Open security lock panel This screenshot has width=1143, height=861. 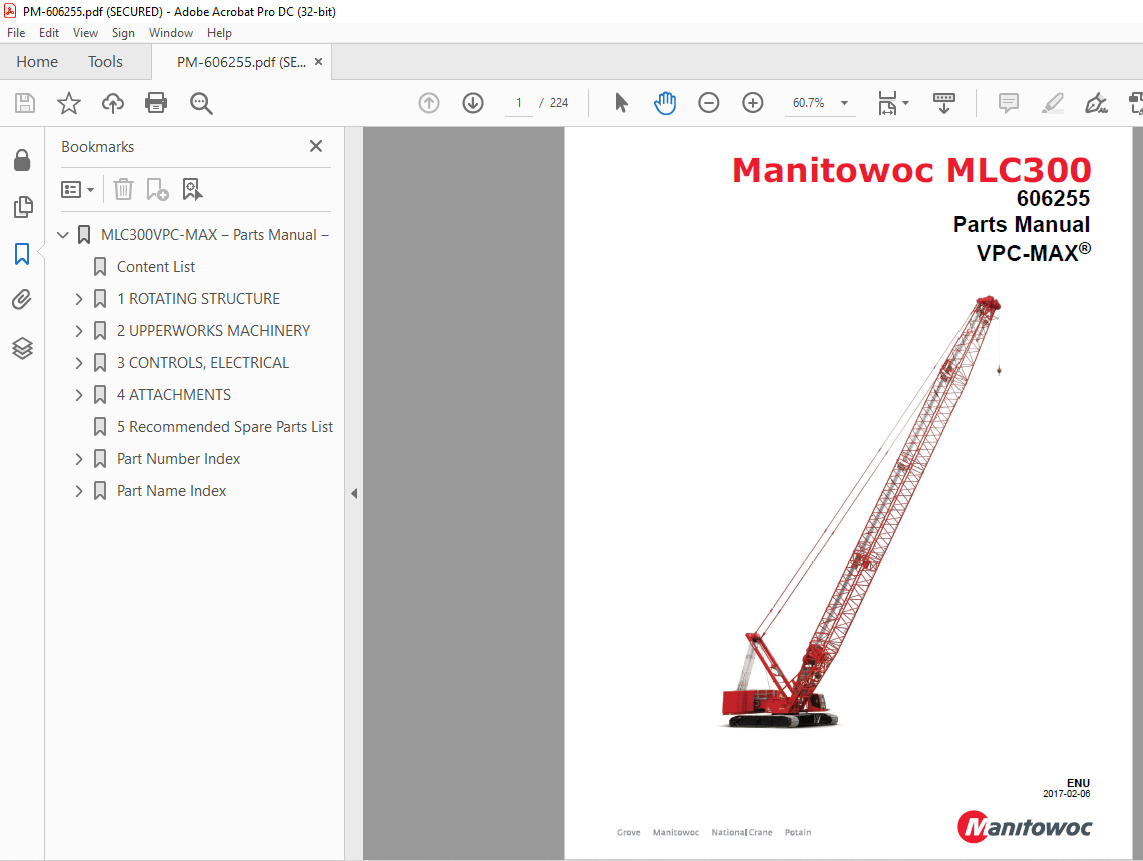[23, 160]
